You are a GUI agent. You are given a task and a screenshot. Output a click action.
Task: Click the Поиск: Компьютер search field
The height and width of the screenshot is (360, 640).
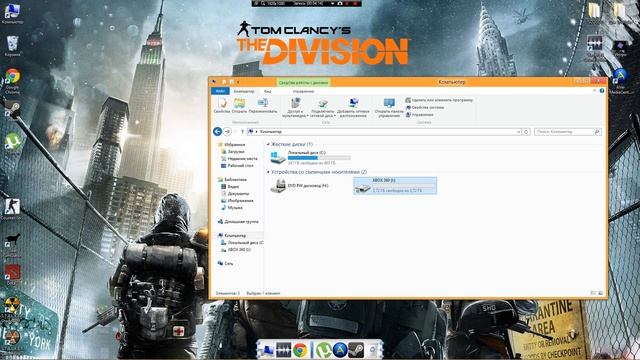(x=568, y=132)
